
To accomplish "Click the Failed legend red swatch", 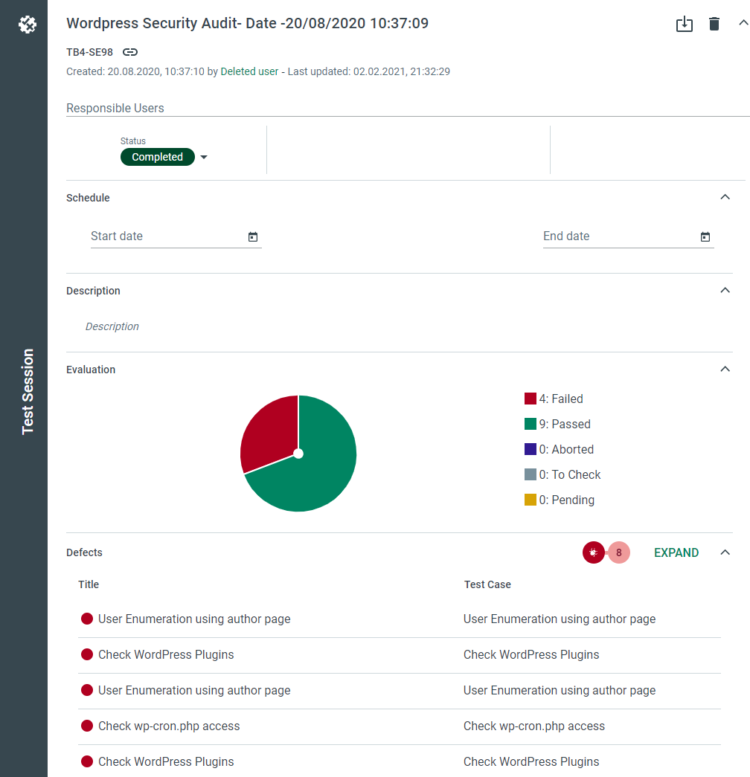I will tap(530, 398).
